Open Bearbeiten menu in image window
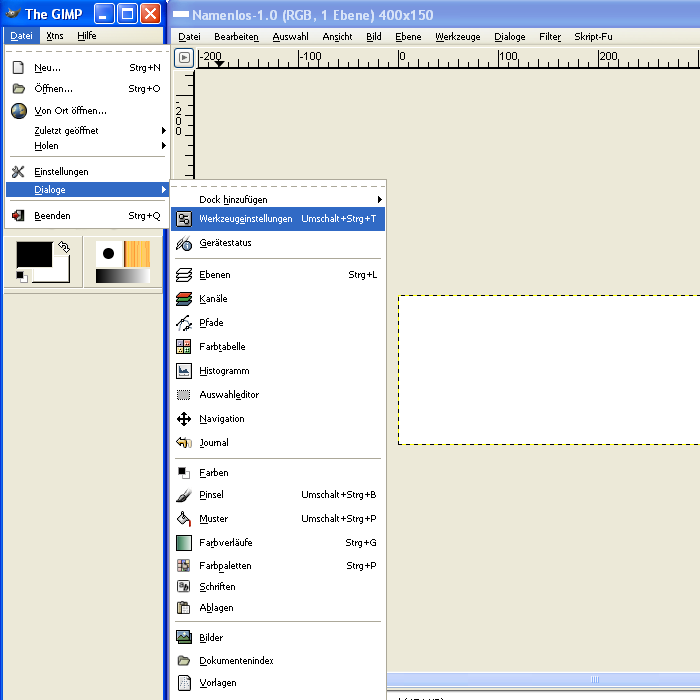 click(x=236, y=37)
